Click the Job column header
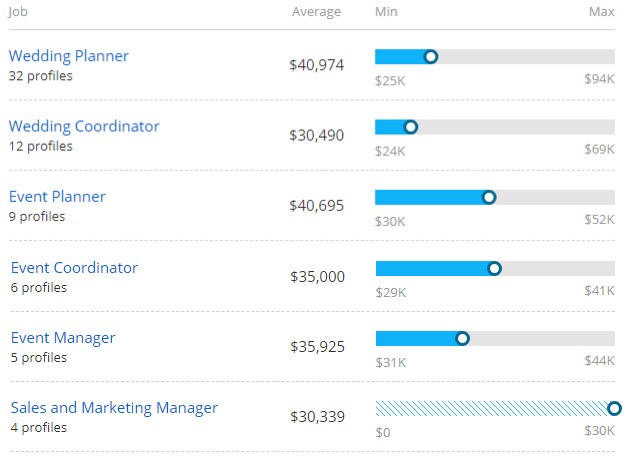The height and width of the screenshot is (457, 626). 18,12
